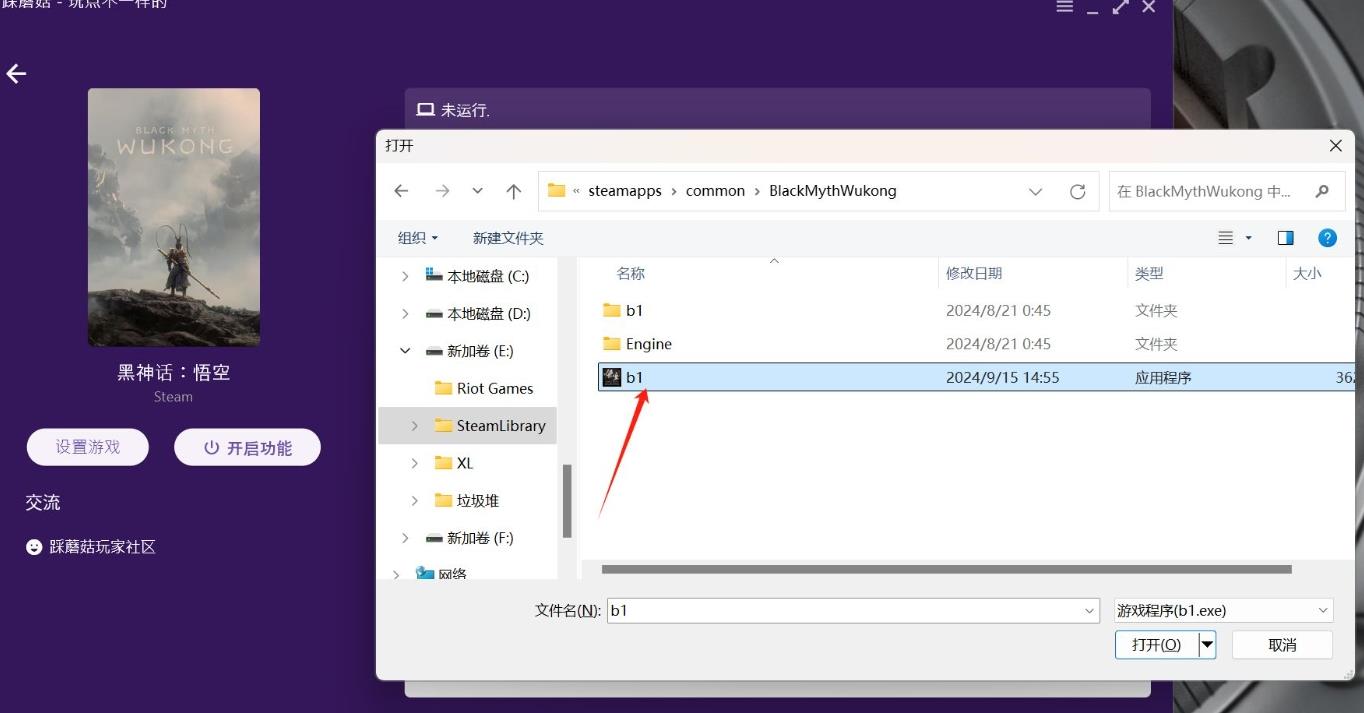Viewport: 1364px width, 713px height.
Task: Select the b1 application file
Action: pyautogui.click(x=977, y=377)
